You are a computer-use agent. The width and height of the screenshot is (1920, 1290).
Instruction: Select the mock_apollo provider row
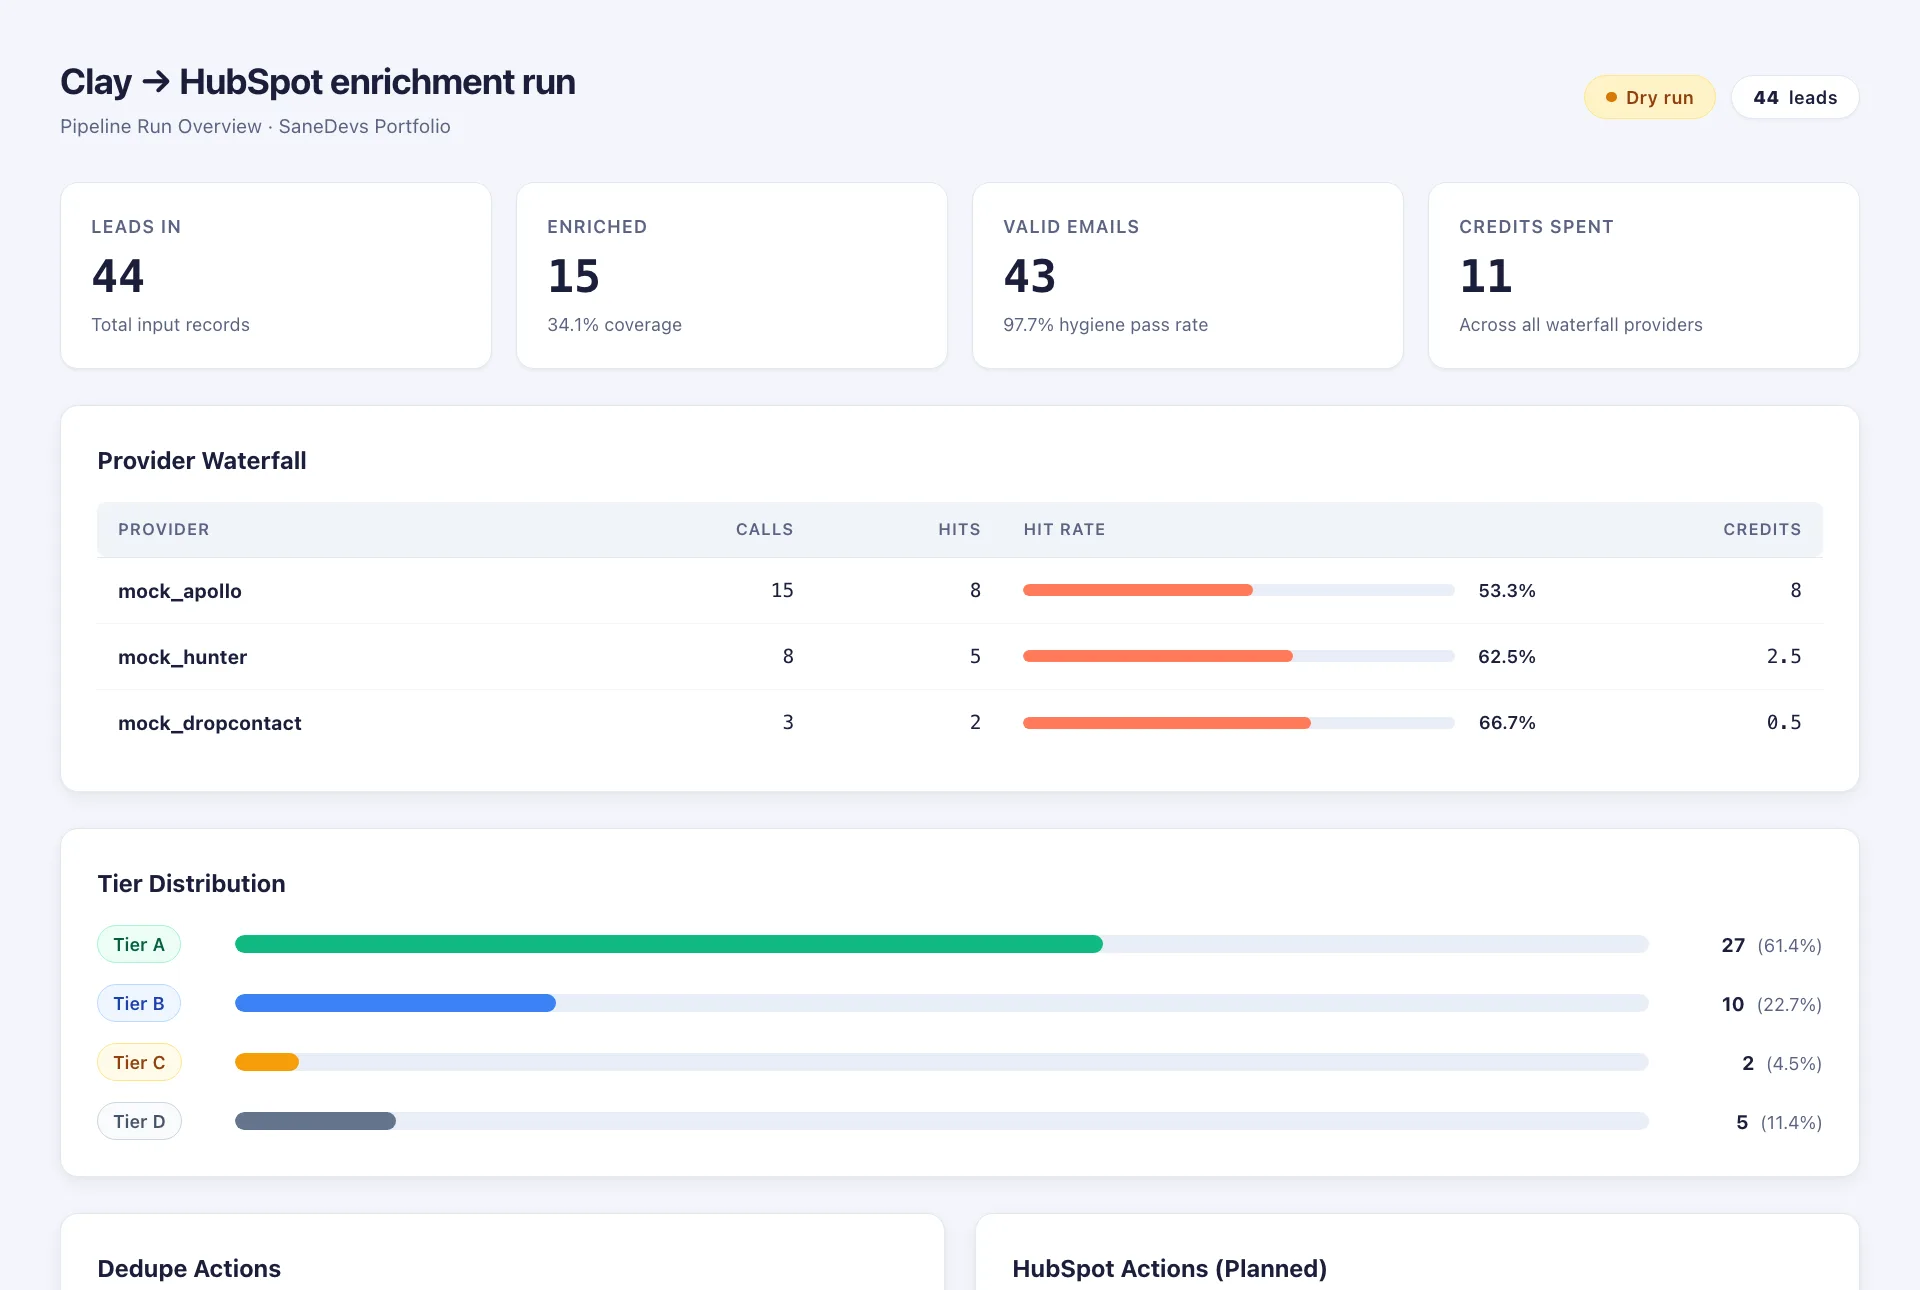coord(960,591)
